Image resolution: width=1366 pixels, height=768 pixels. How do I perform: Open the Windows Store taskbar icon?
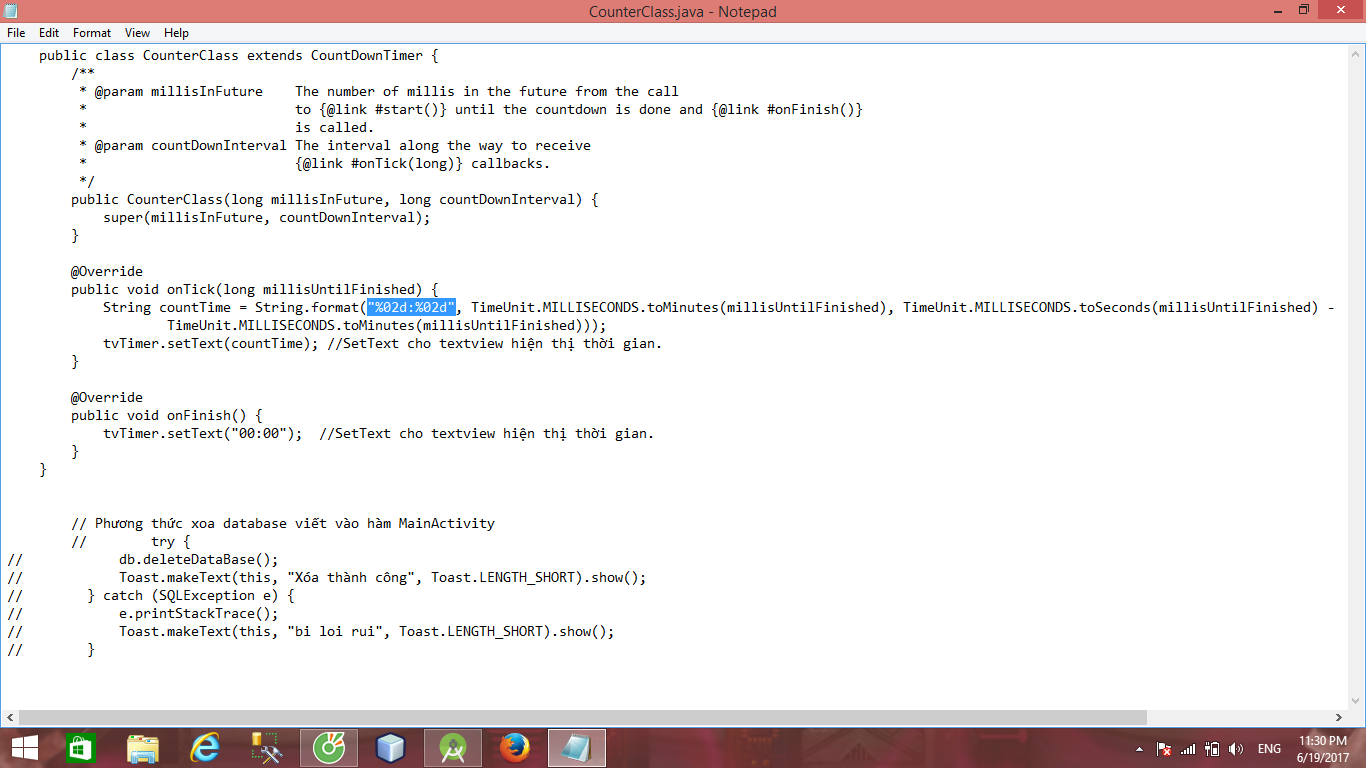[x=80, y=747]
